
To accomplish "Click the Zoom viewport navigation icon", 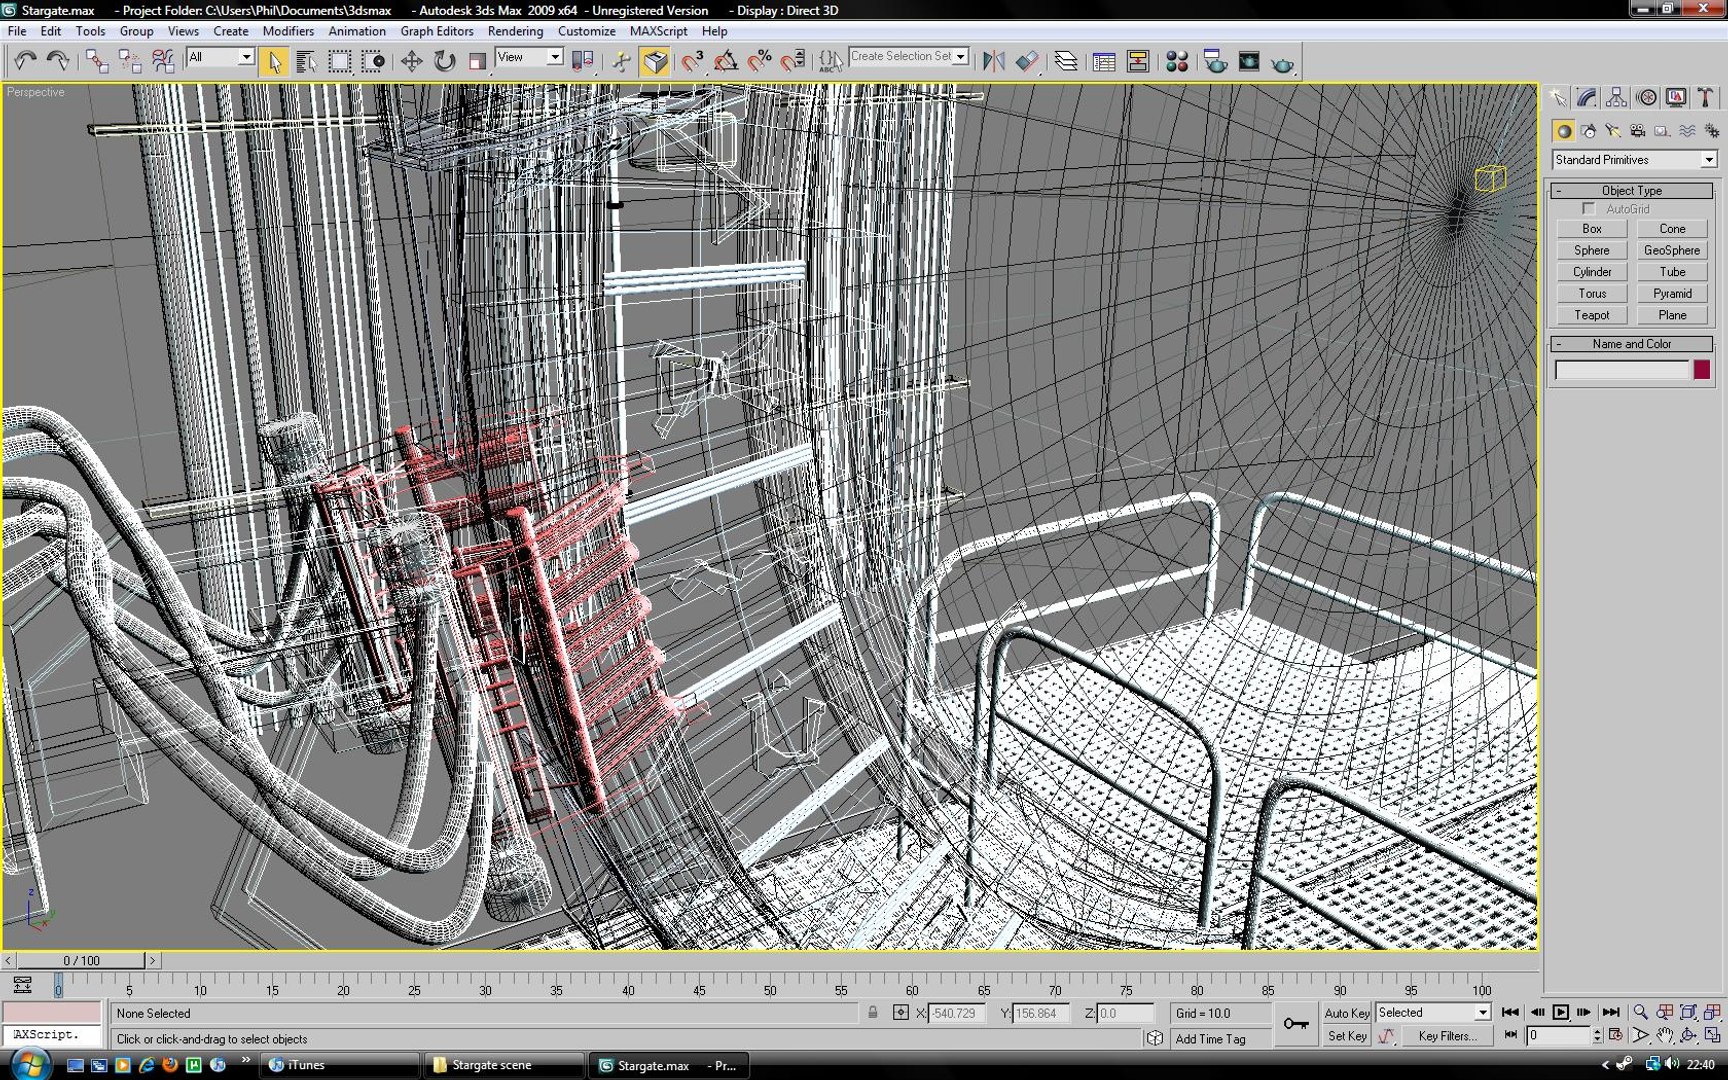I will pos(1640,1012).
